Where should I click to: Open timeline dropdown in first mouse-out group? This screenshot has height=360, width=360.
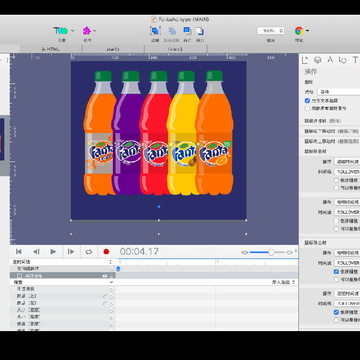[x=347, y=263]
